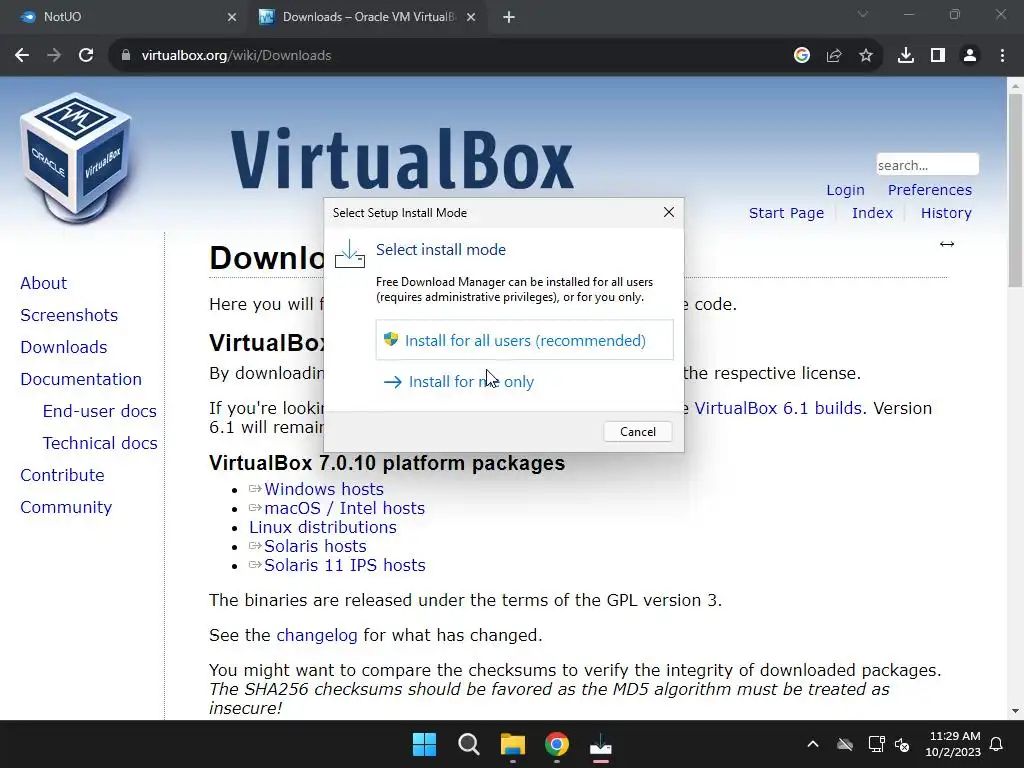This screenshot has width=1024, height=768.
Task: Toggle the Chrome side panel
Action: (938, 56)
